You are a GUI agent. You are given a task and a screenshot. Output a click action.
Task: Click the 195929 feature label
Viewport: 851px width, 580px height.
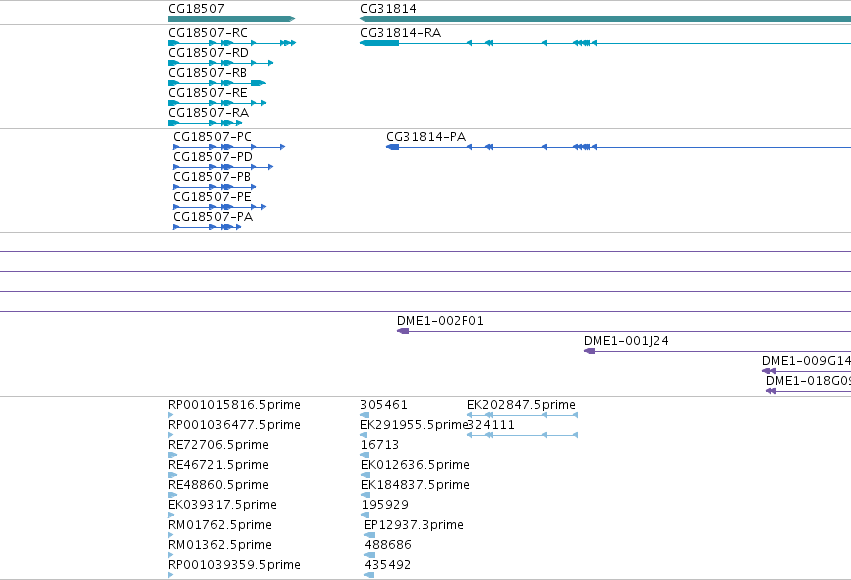tap(385, 505)
